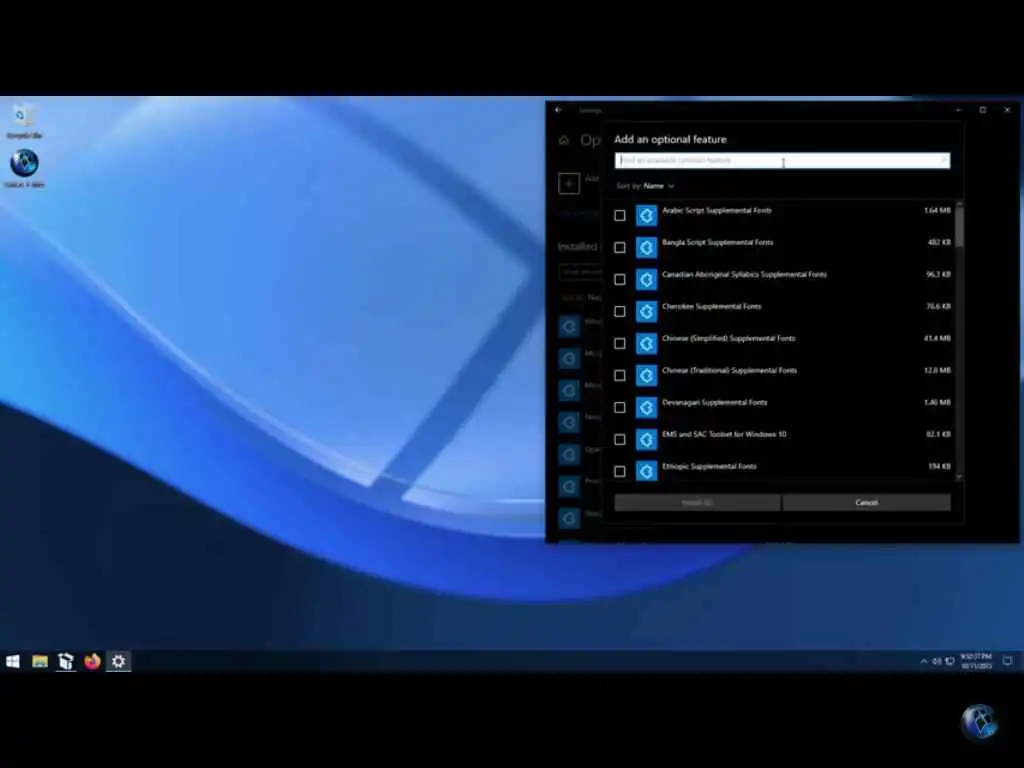Viewport: 1024px width, 768px height.
Task: Select the Recycle Bin desktop icon
Action: coord(24,121)
